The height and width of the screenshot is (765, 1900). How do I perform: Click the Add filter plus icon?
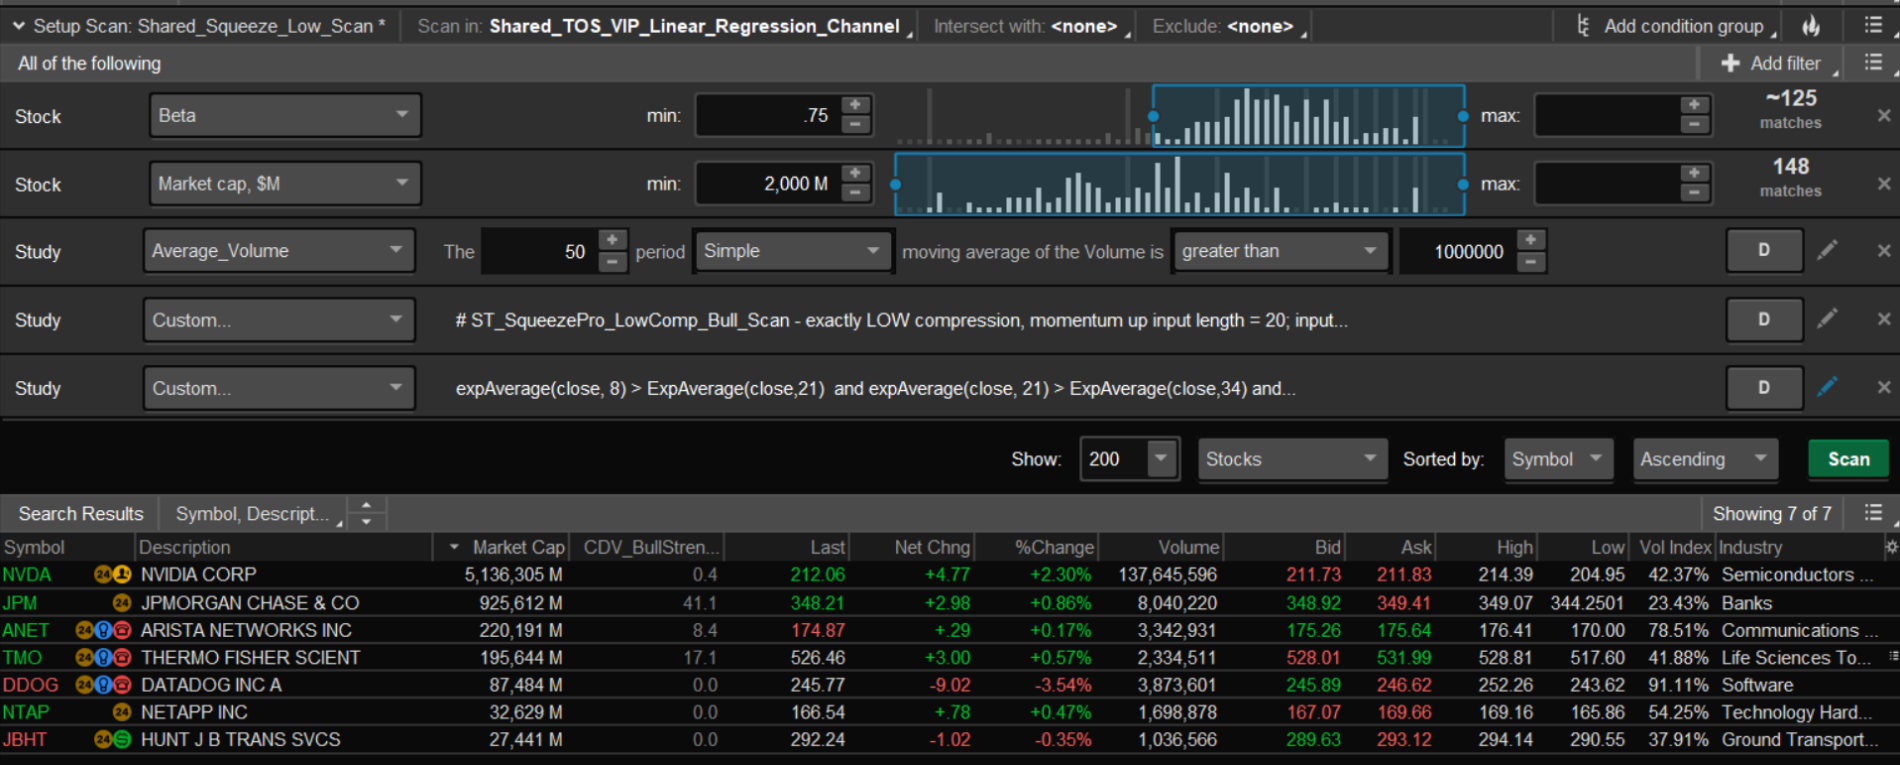pos(1730,63)
